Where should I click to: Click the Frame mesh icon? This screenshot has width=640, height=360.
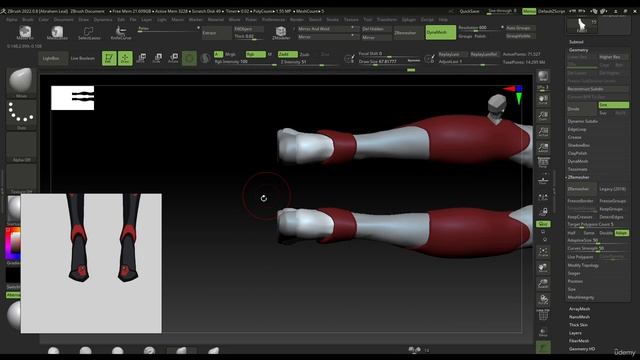[543, 252]
